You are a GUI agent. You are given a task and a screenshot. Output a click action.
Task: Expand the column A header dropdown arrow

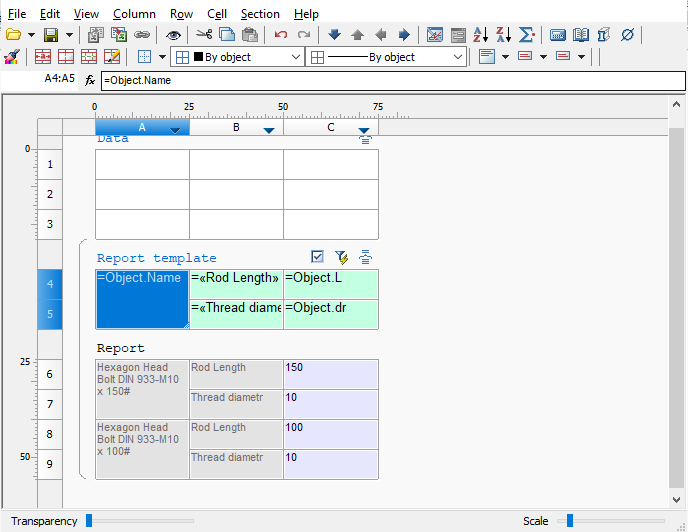pos(176,130)
